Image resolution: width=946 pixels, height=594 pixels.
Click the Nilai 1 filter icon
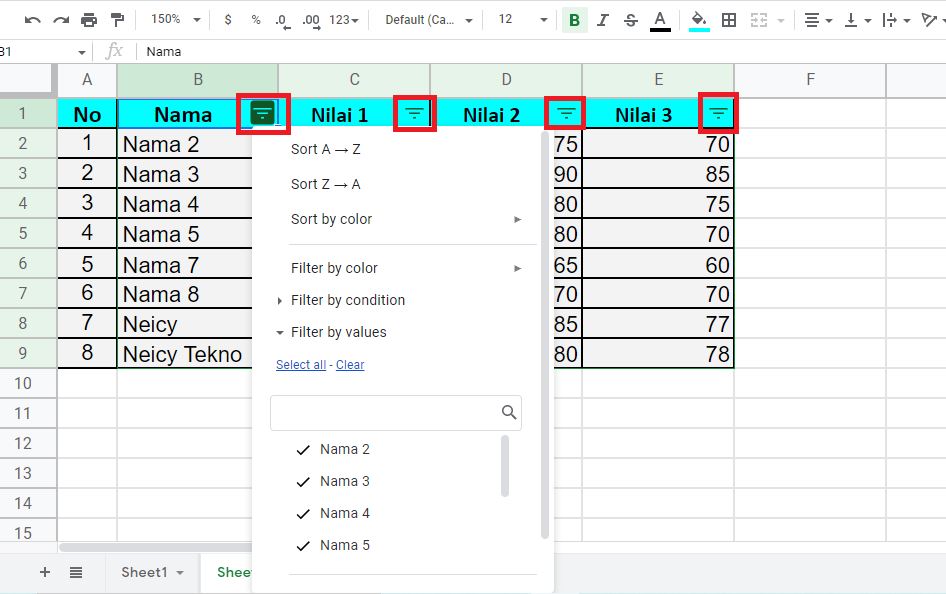click(x=414, y=113)
